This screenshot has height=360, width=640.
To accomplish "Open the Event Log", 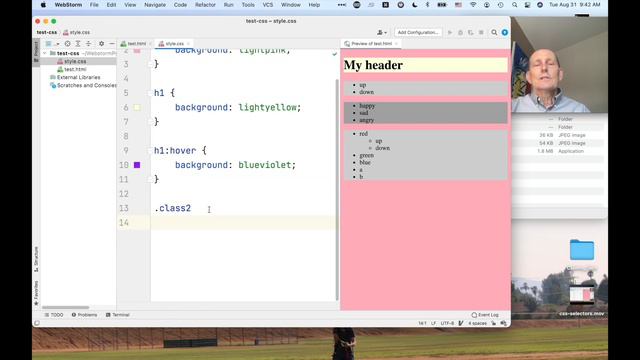I will 485,315.
